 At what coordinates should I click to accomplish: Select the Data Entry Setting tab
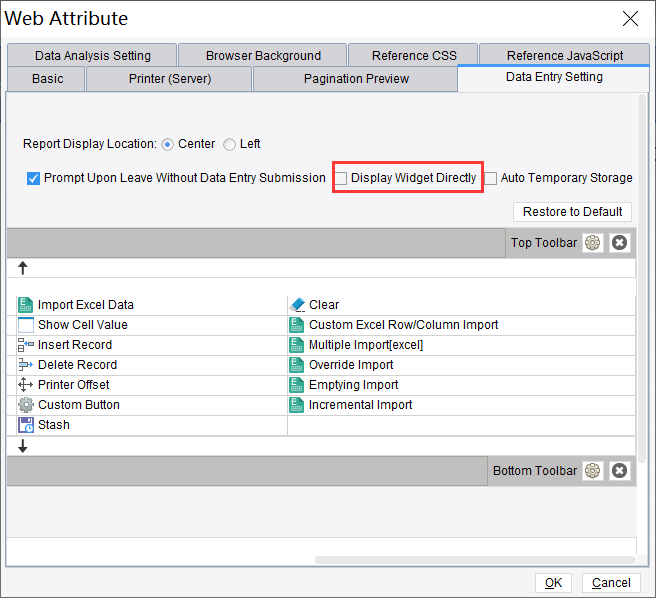554,77
